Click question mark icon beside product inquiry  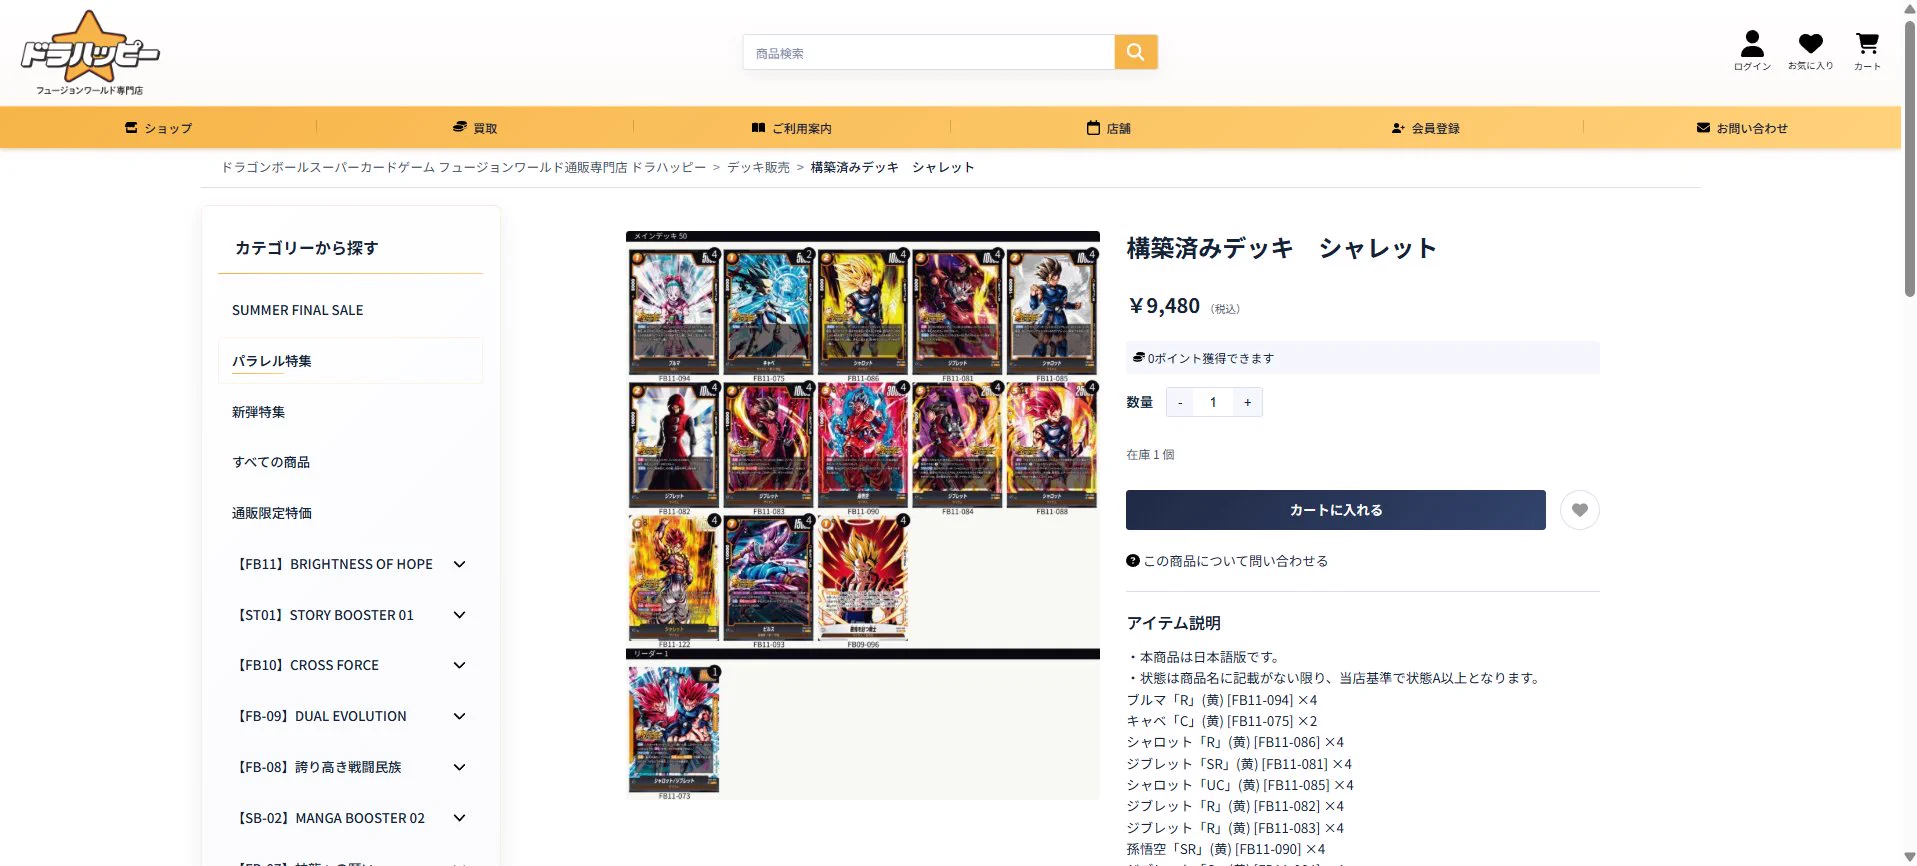coord(1133,561)
